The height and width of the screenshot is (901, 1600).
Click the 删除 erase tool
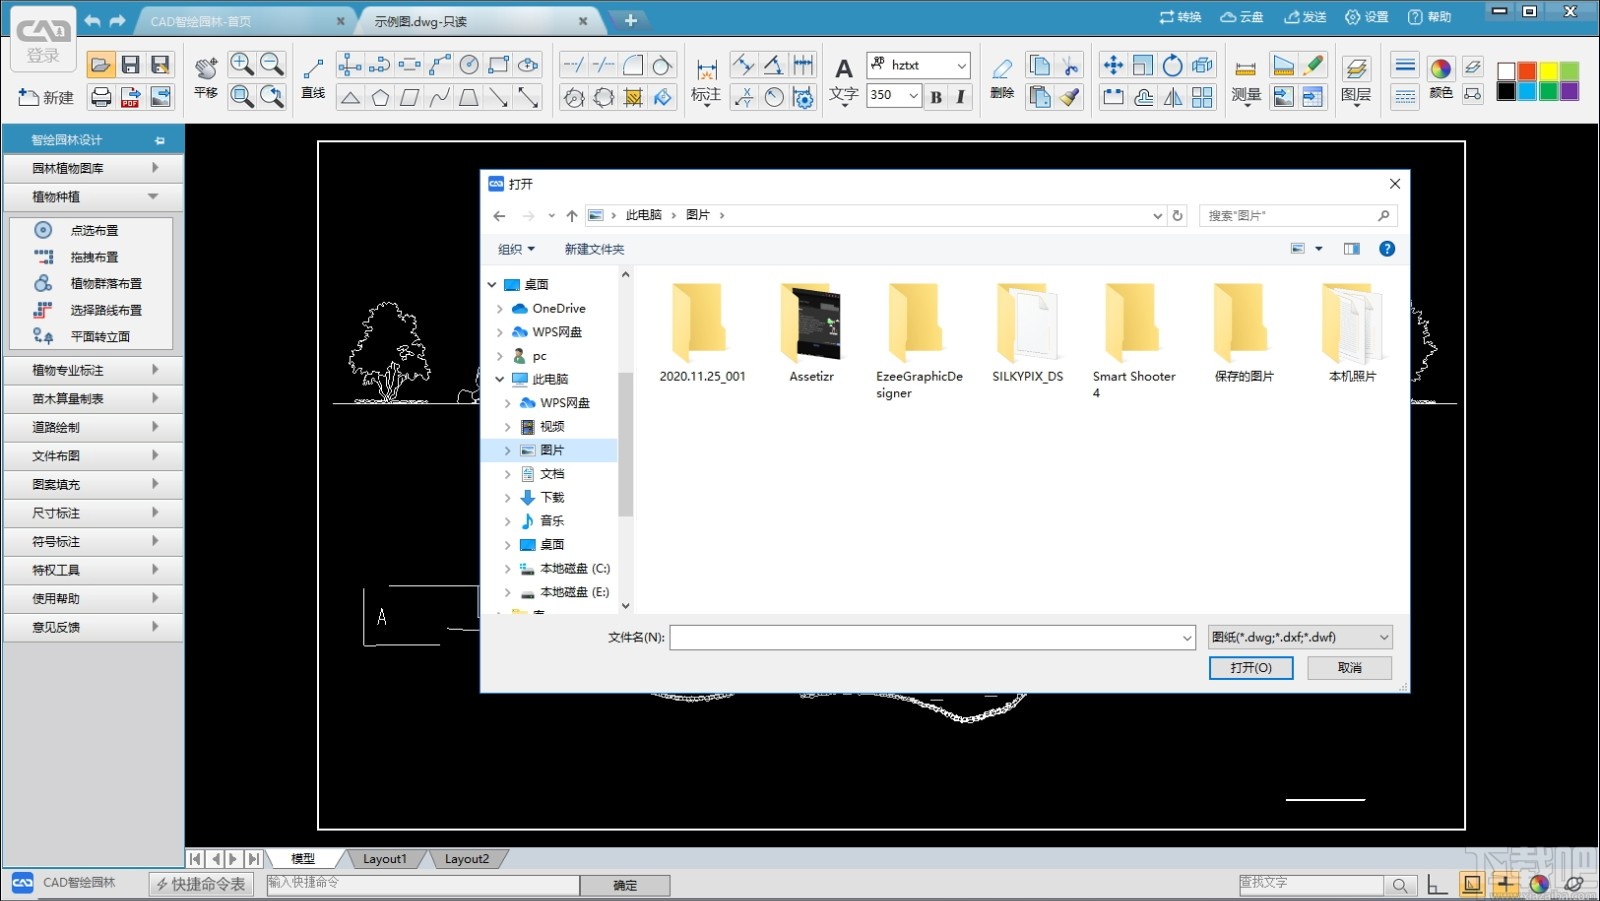(x=1001, y=80)
